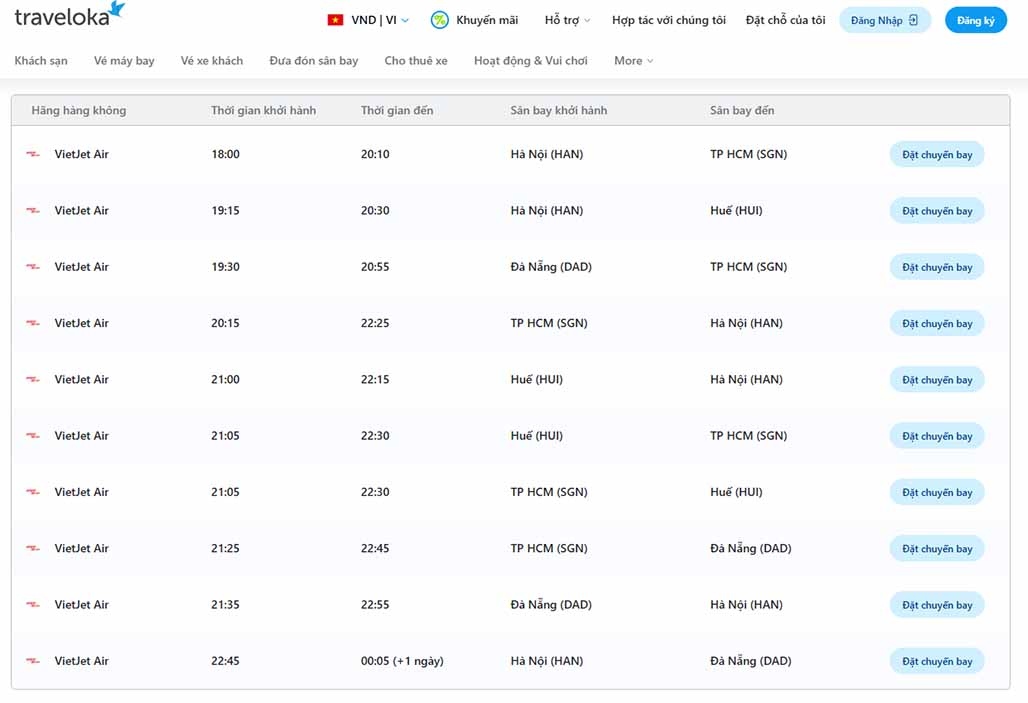Select the Vé máy bay tab
Viewport: 1028px width, 703px height.
pos(124,60)
